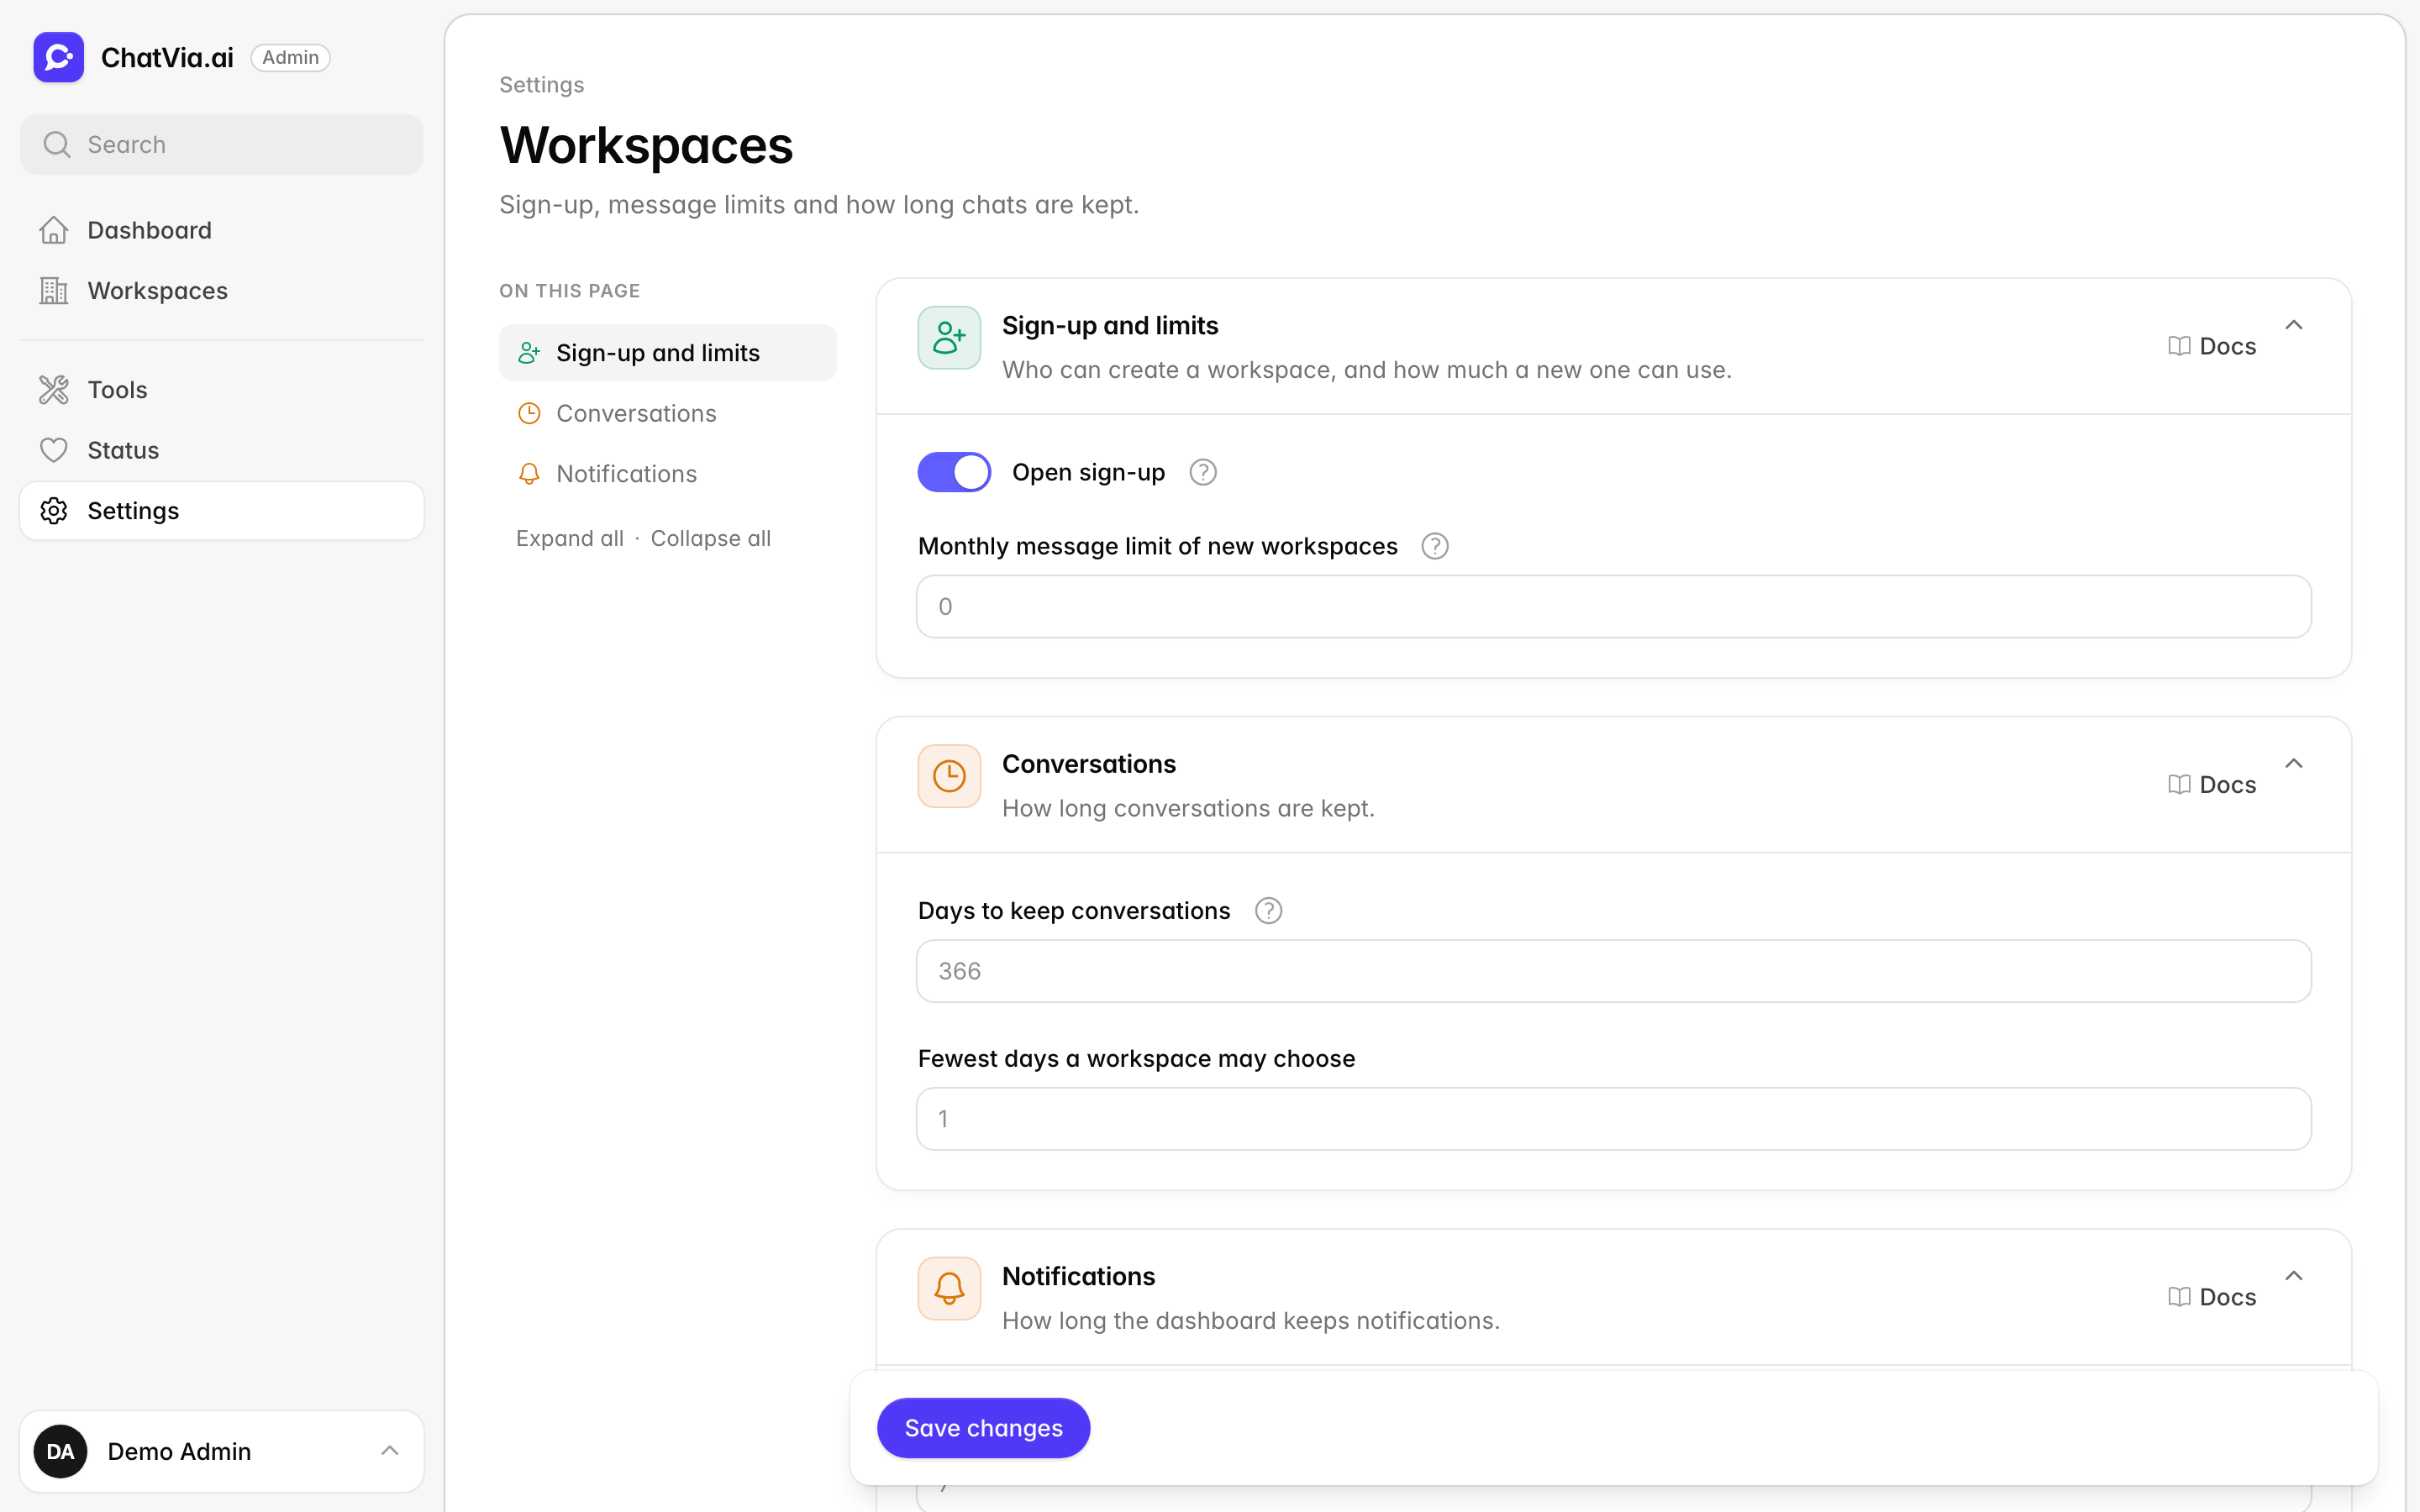
Task: Click the bell icon in page outline
Action: 529,474
